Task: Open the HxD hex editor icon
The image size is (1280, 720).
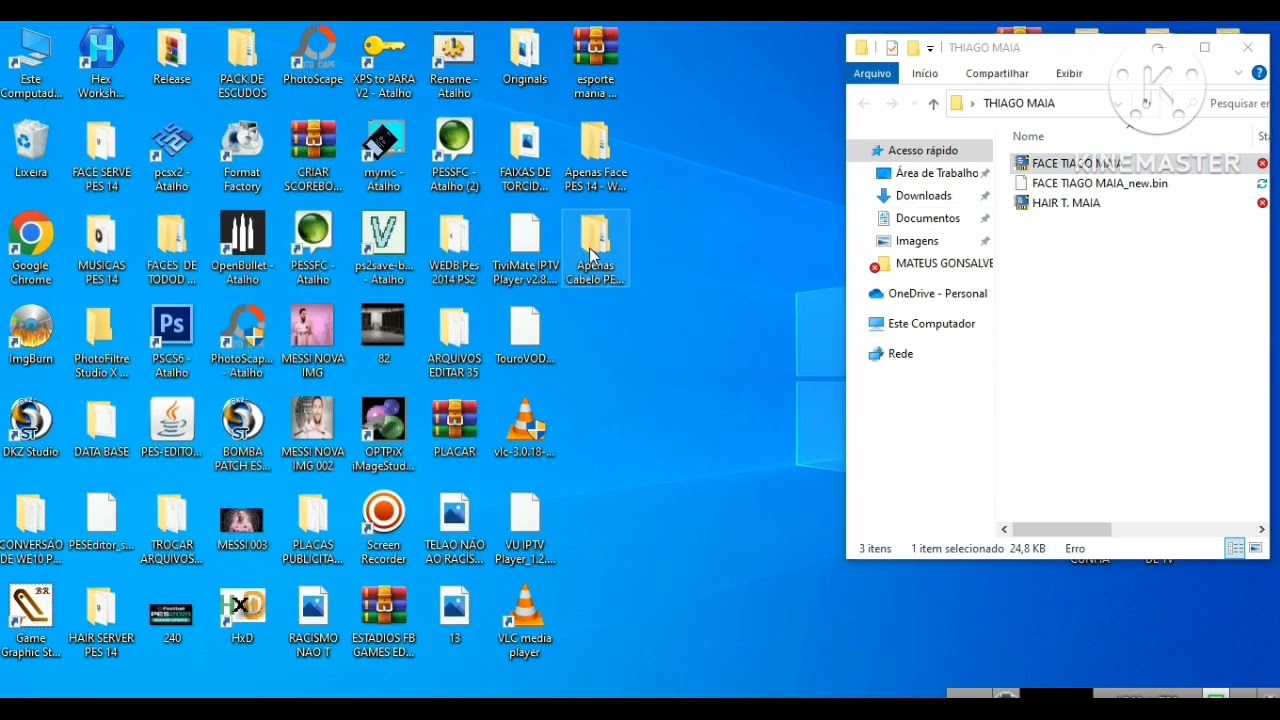Action: [x=242, y=614]
